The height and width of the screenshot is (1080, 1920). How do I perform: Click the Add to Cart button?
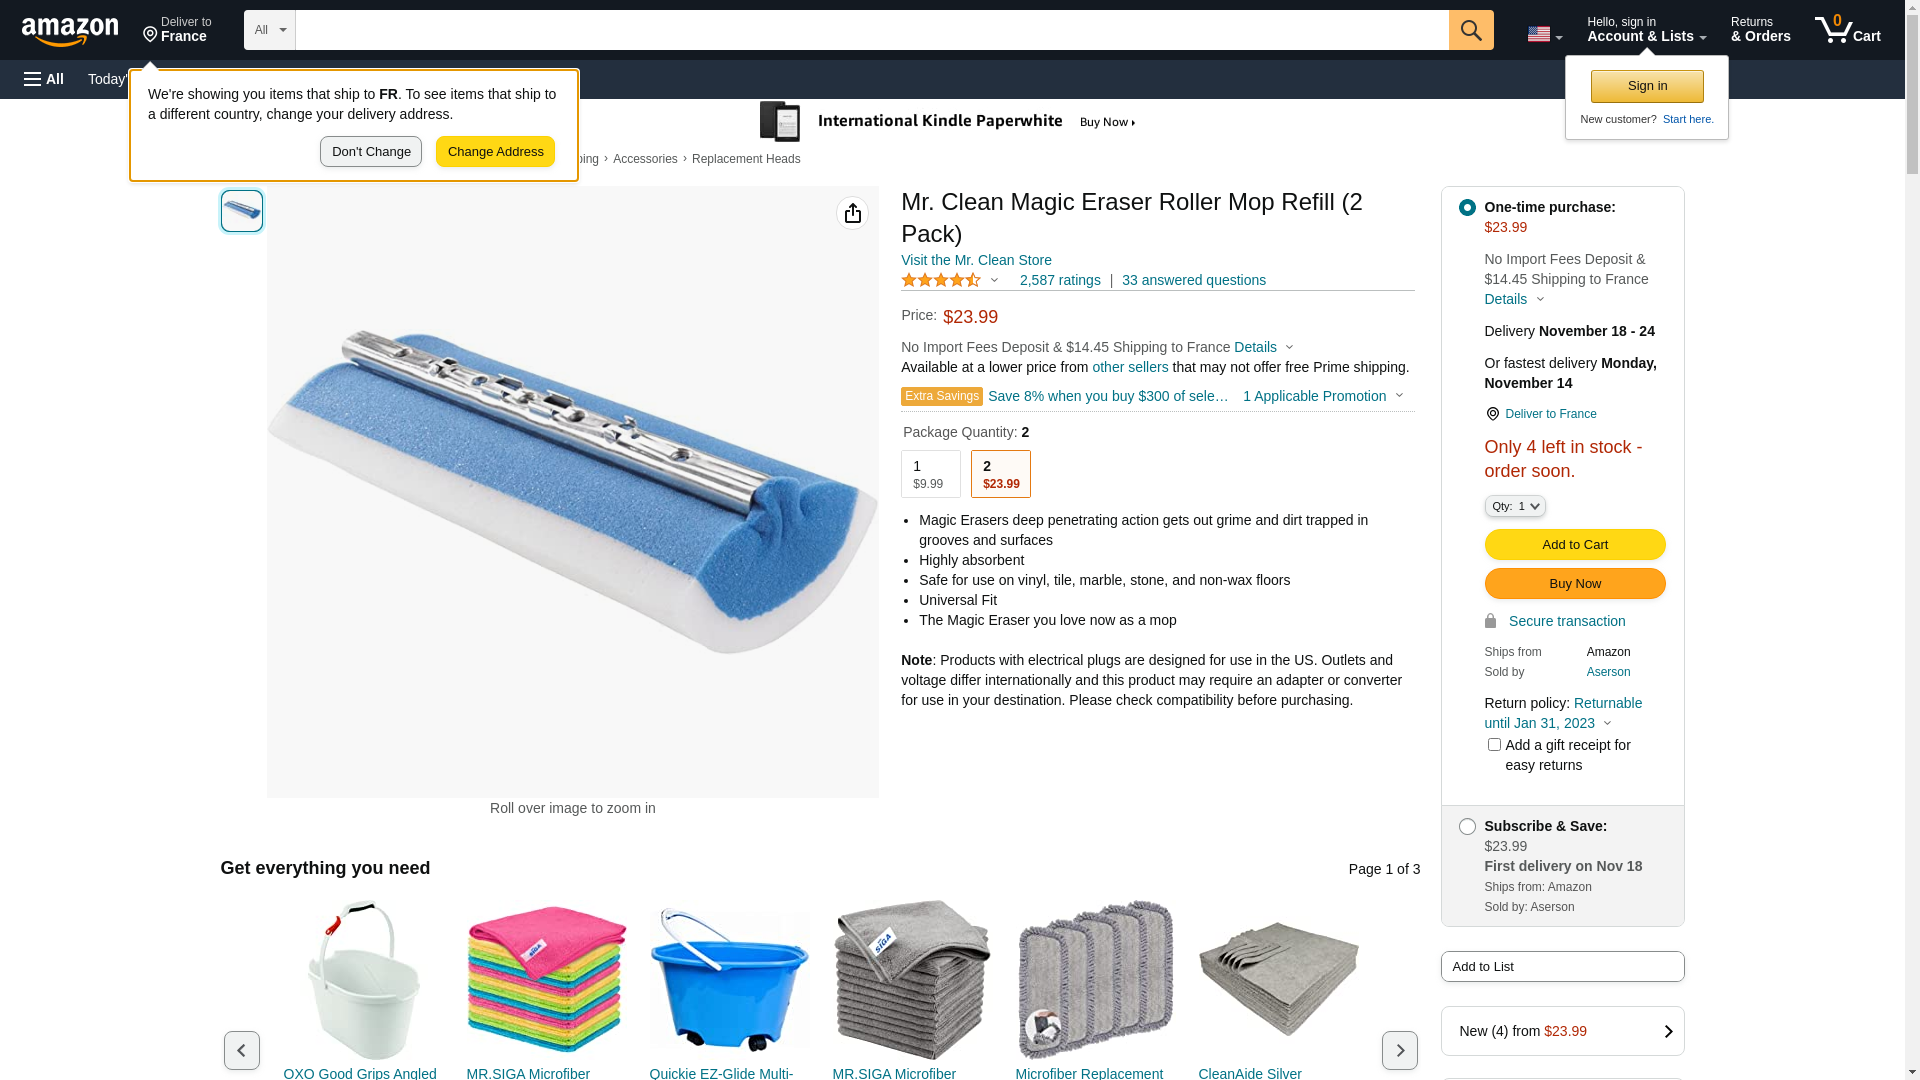point(1574,545)
